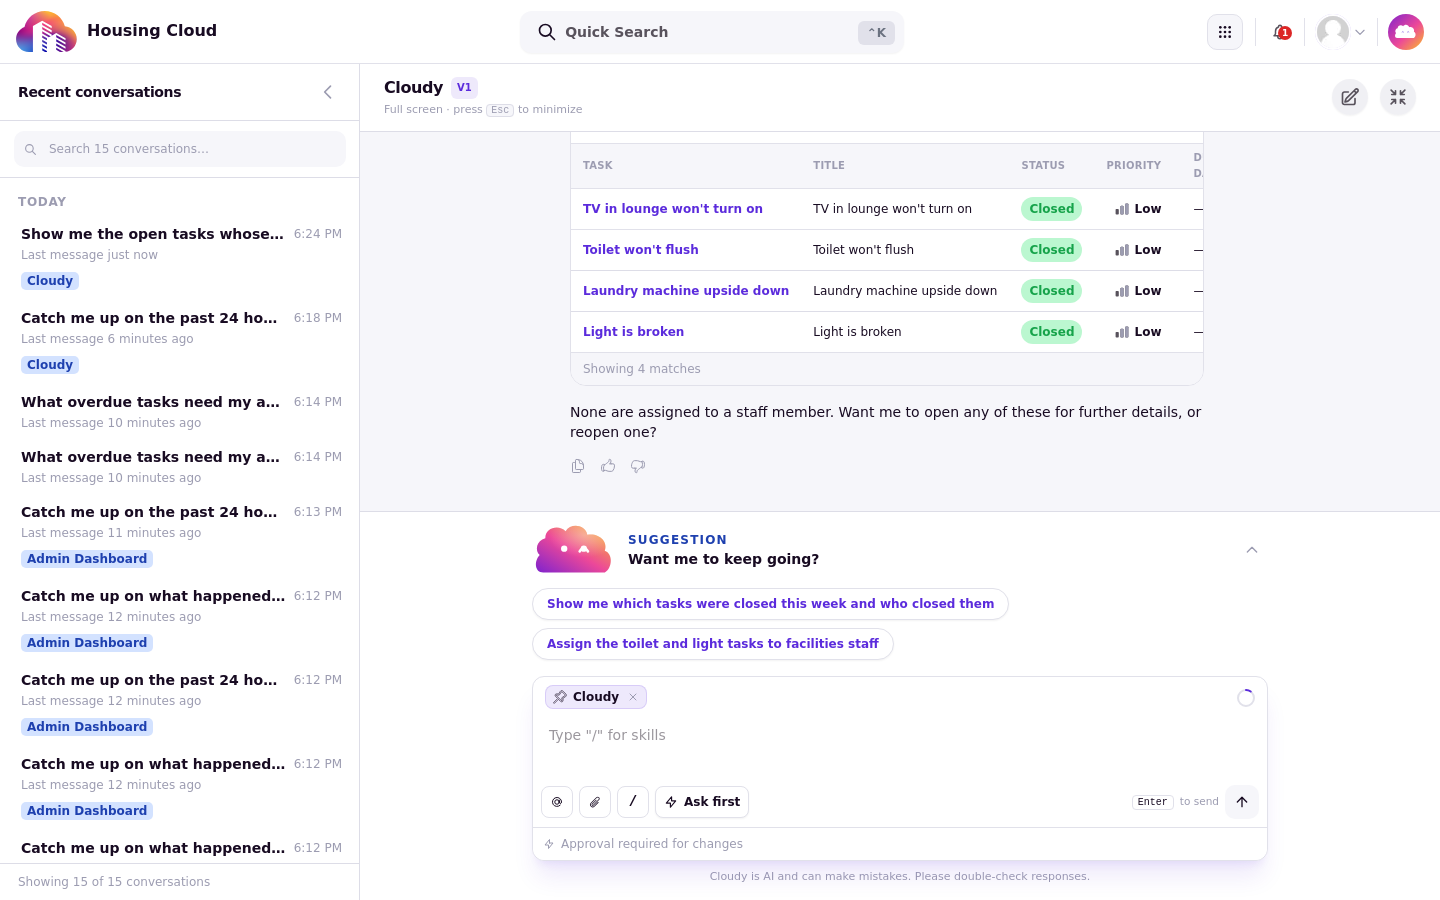Open the user account dropdown
This screenshot has height=900, width=1440.
[1341, 32]
